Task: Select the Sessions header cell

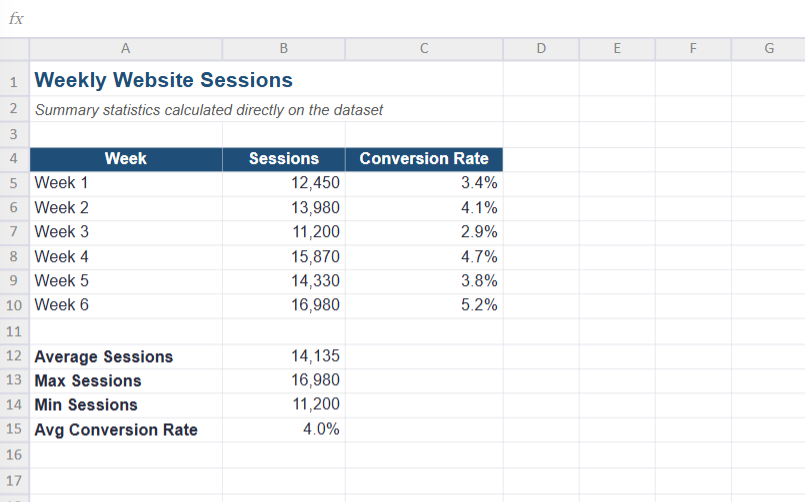Action: click(284, 159)
